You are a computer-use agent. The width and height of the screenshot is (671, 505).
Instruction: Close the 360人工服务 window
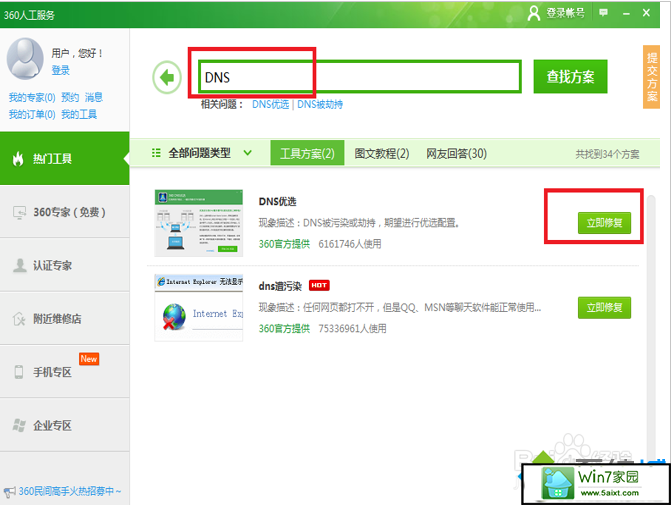coord(646,13)
